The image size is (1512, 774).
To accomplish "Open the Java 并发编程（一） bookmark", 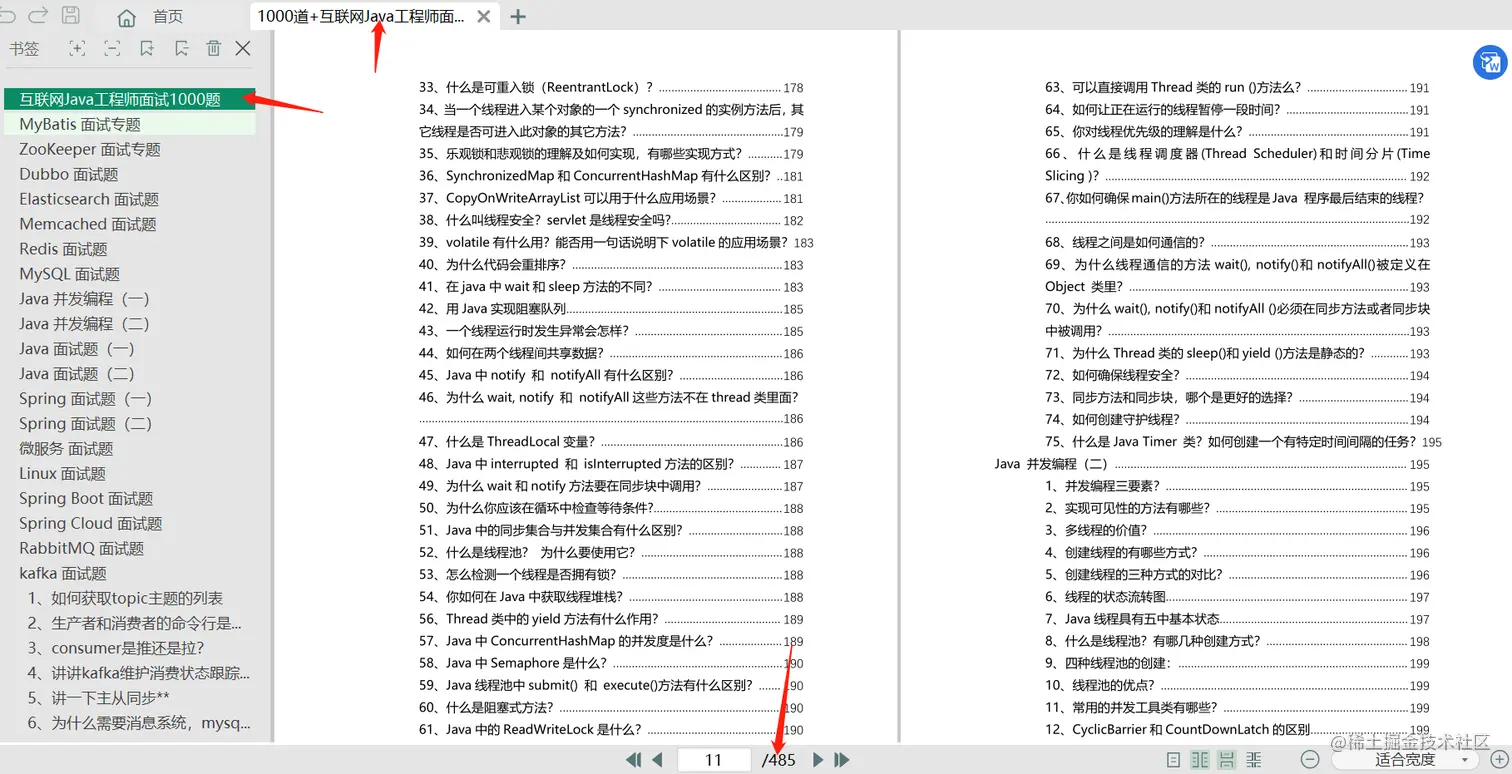I will [84, 299].
